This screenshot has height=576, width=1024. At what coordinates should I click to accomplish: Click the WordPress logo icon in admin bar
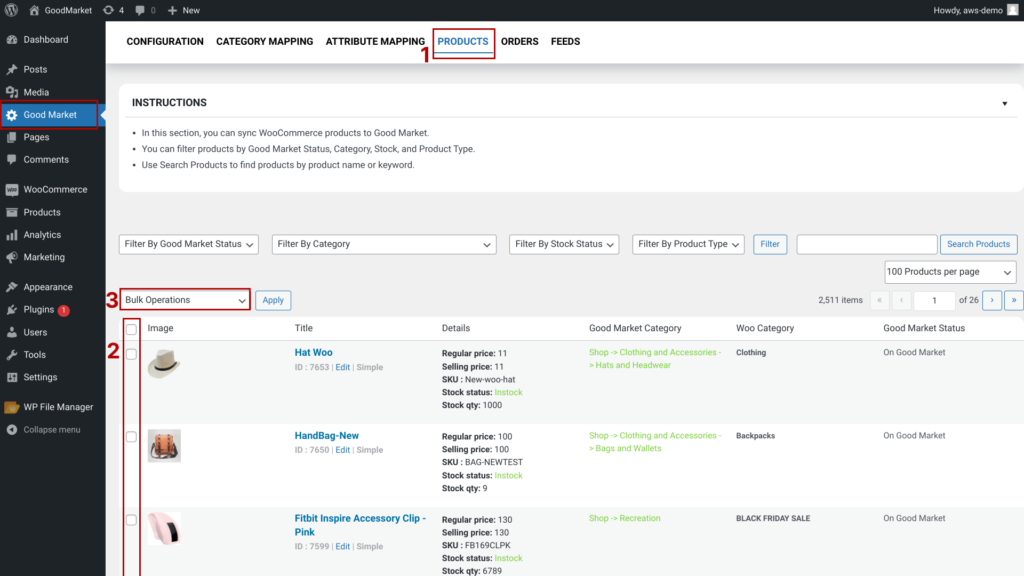12,10
